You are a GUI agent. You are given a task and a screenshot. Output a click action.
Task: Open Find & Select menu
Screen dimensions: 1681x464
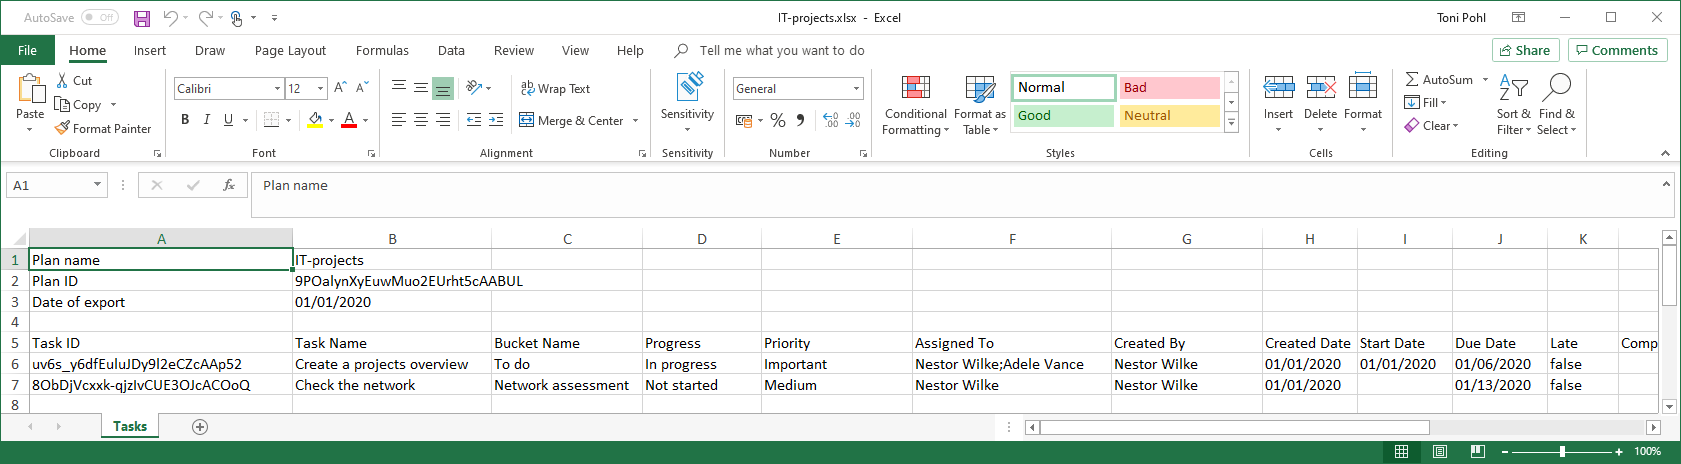(x=1556, y=104)
